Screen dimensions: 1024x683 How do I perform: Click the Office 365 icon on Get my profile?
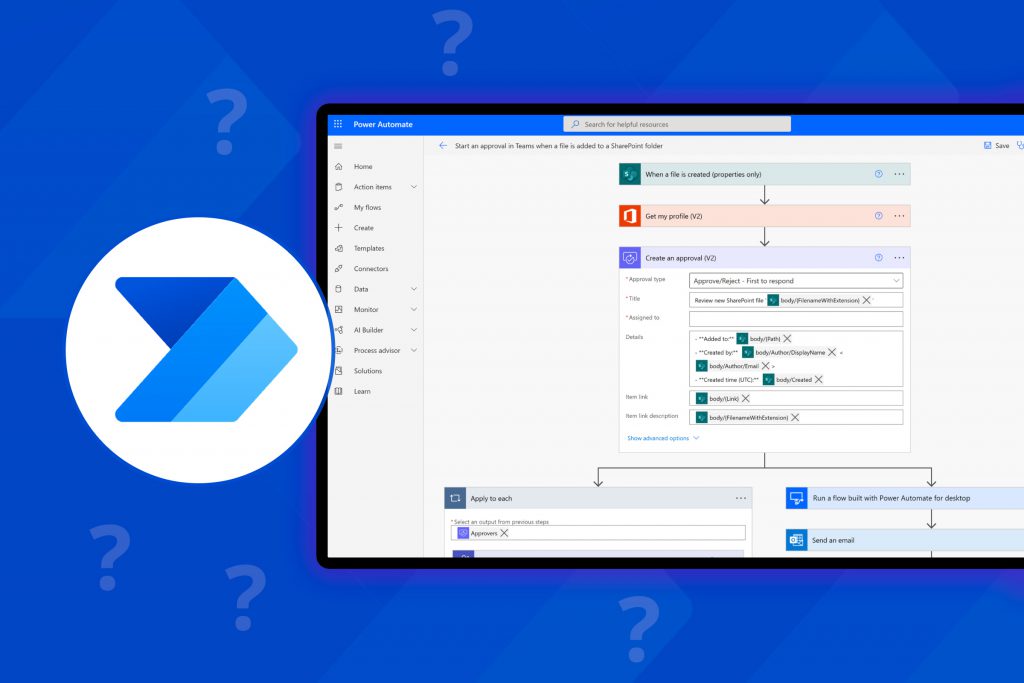628,215
